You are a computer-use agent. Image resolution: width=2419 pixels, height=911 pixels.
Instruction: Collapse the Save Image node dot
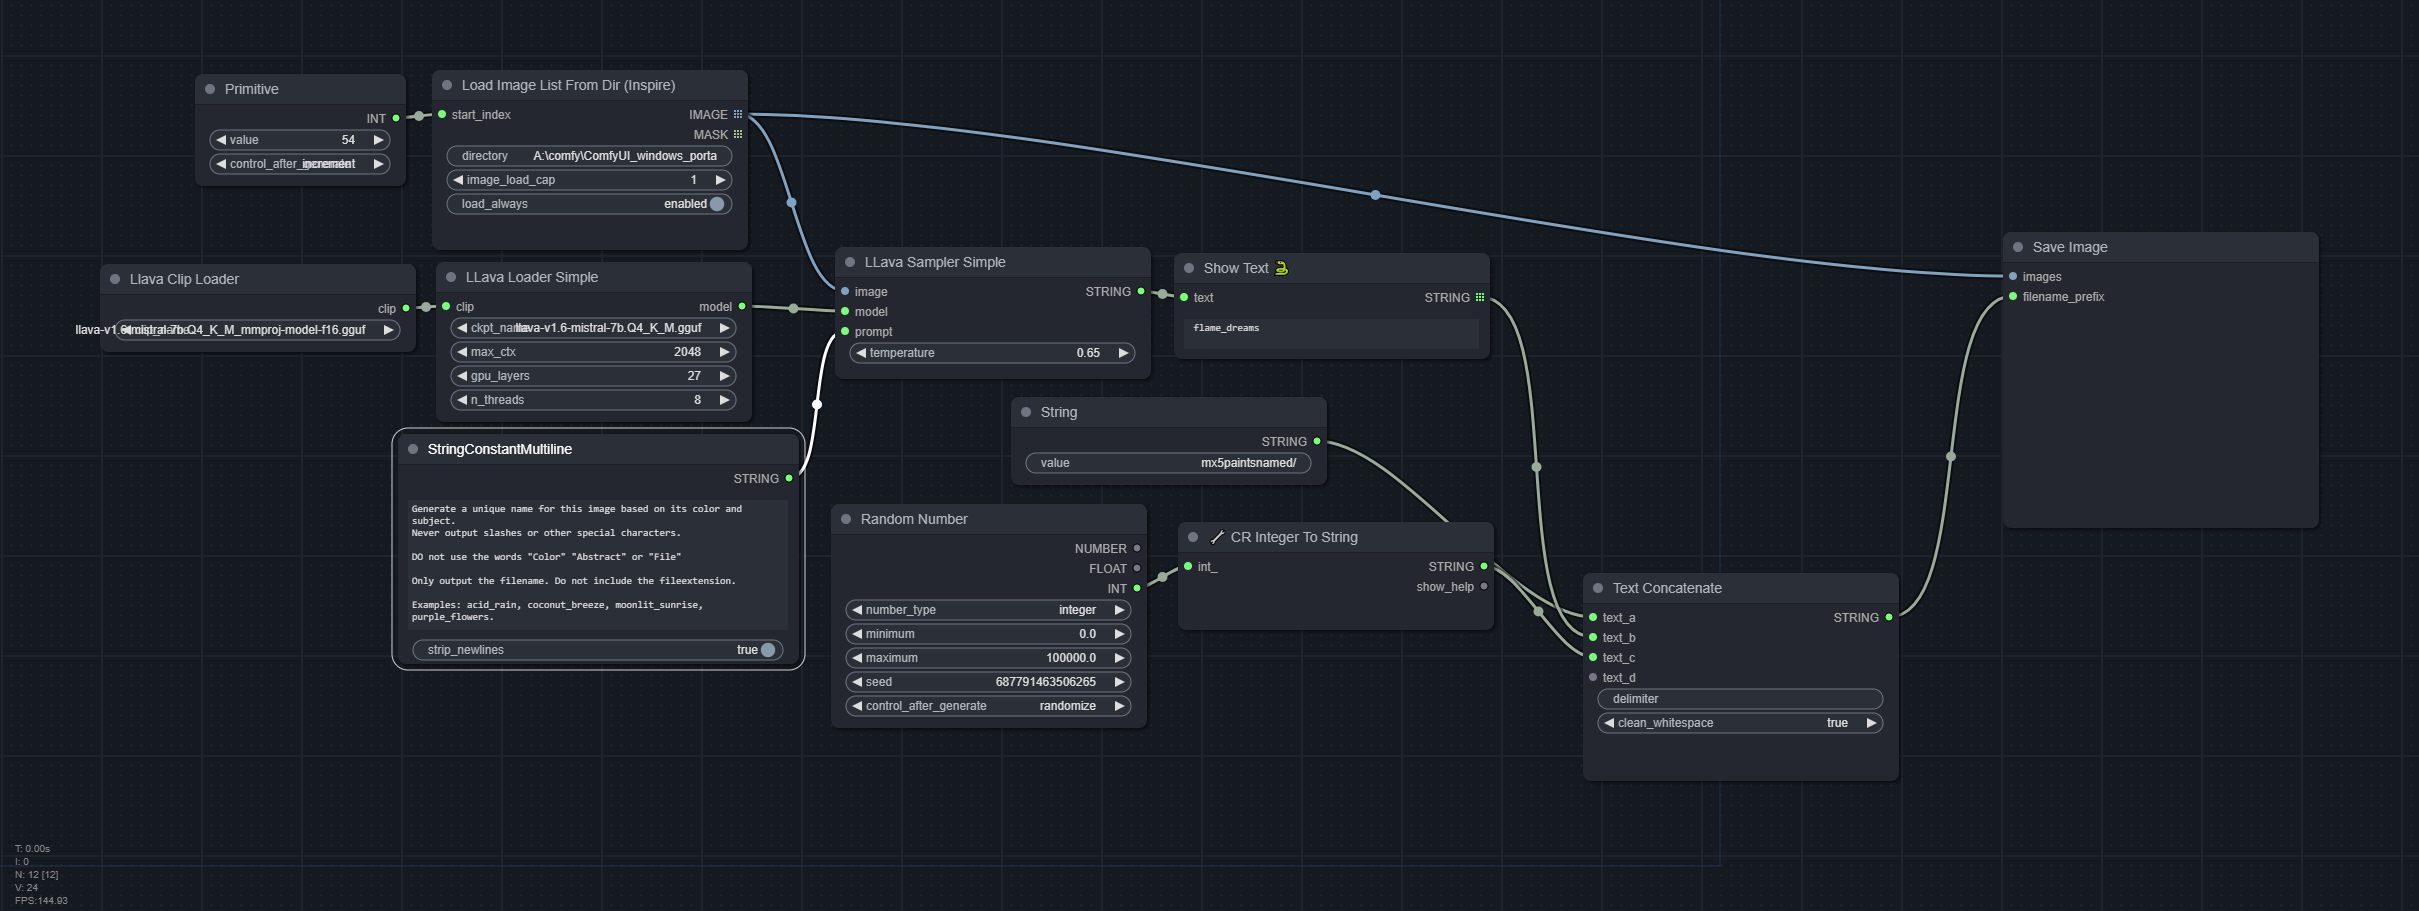click(x=2018, y=247)
